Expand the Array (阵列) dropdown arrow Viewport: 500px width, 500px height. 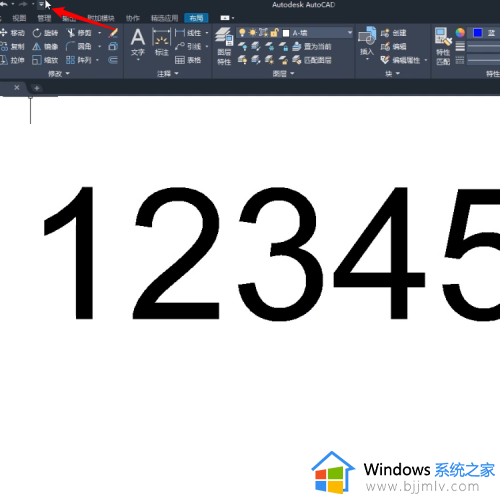click(97, 60)
